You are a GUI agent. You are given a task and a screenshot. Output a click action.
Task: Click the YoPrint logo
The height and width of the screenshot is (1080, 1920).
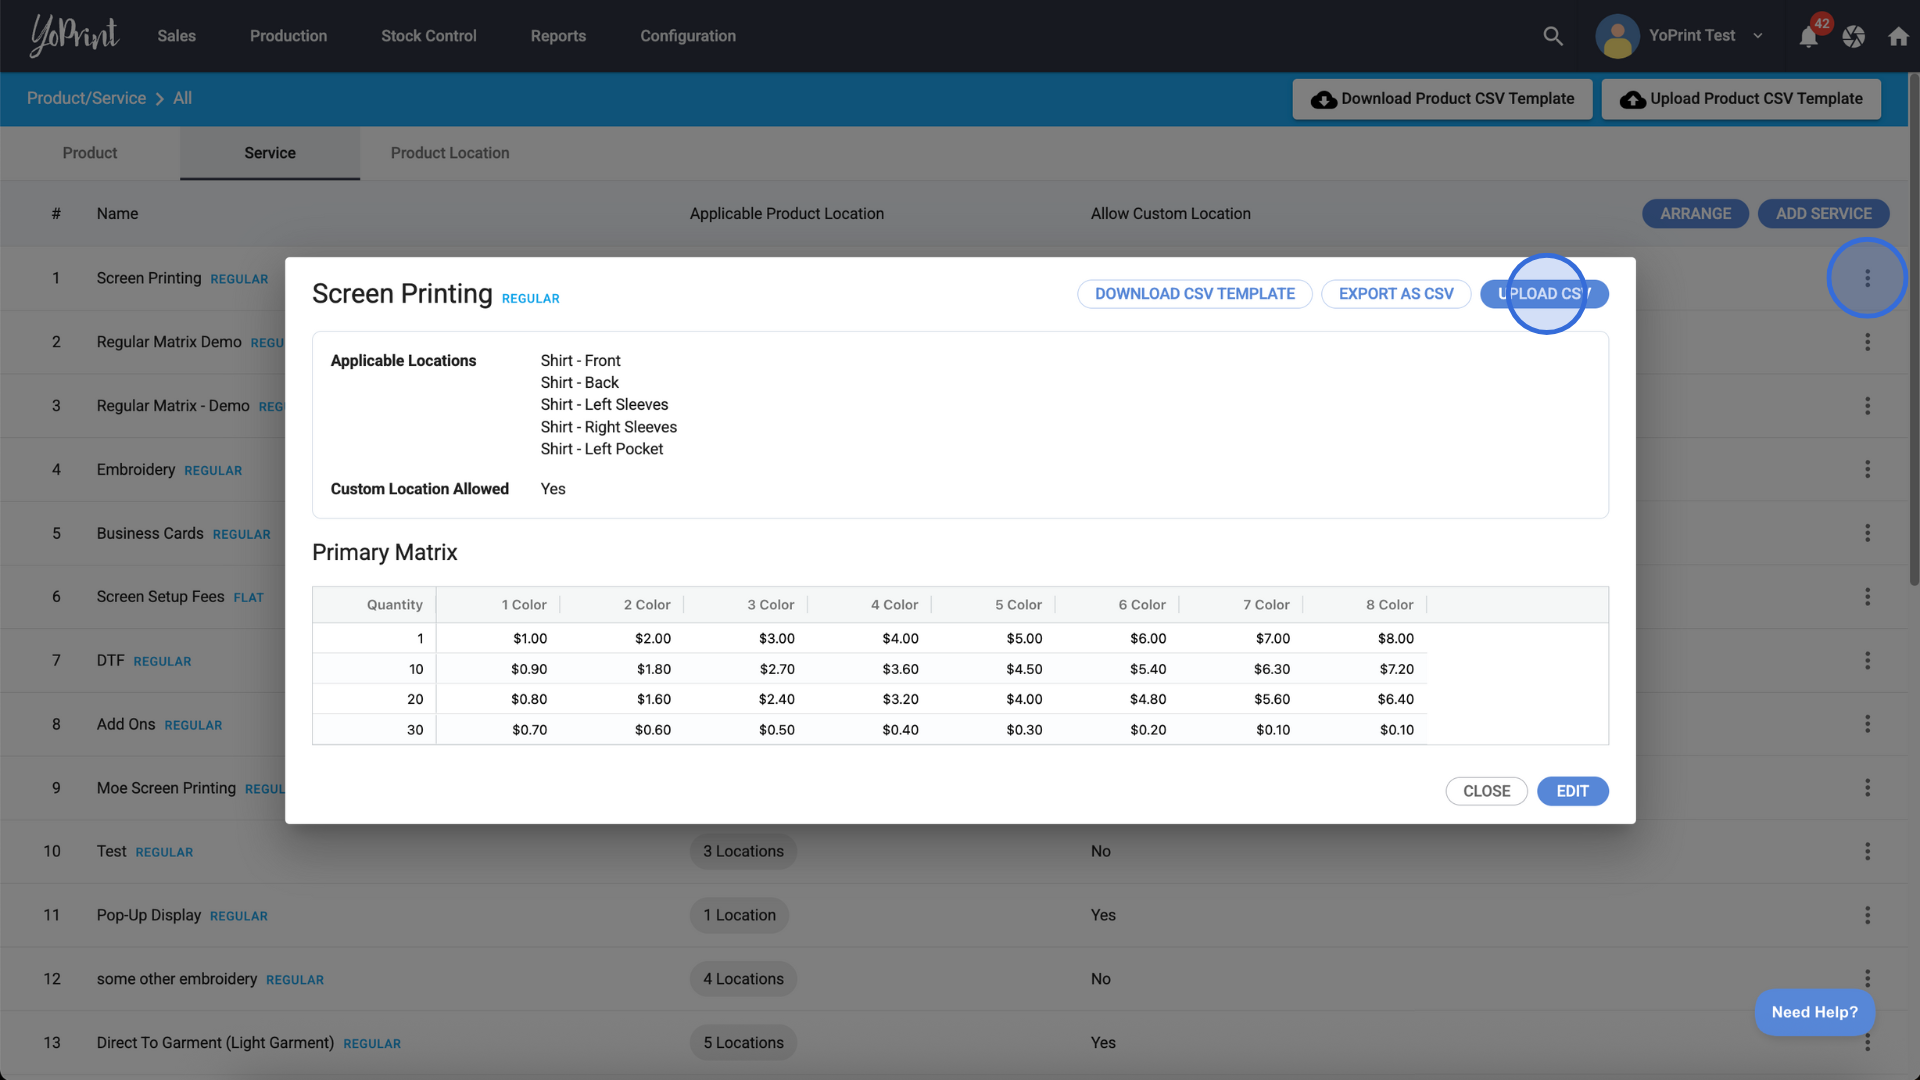pos(74,36)
